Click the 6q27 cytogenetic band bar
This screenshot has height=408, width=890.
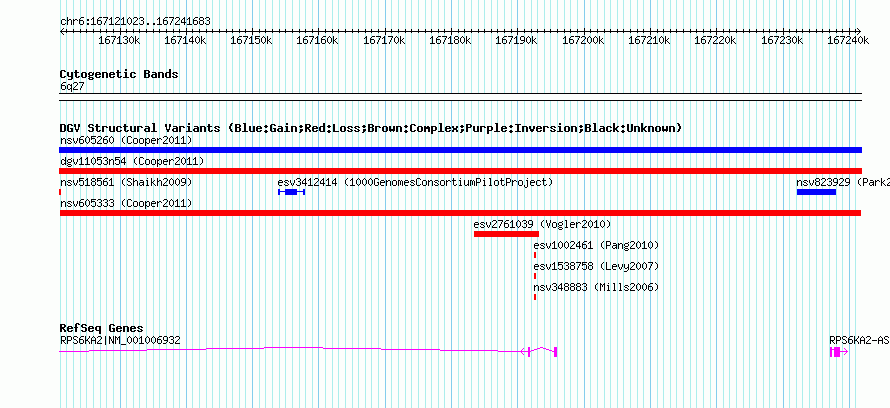(460, 97)
